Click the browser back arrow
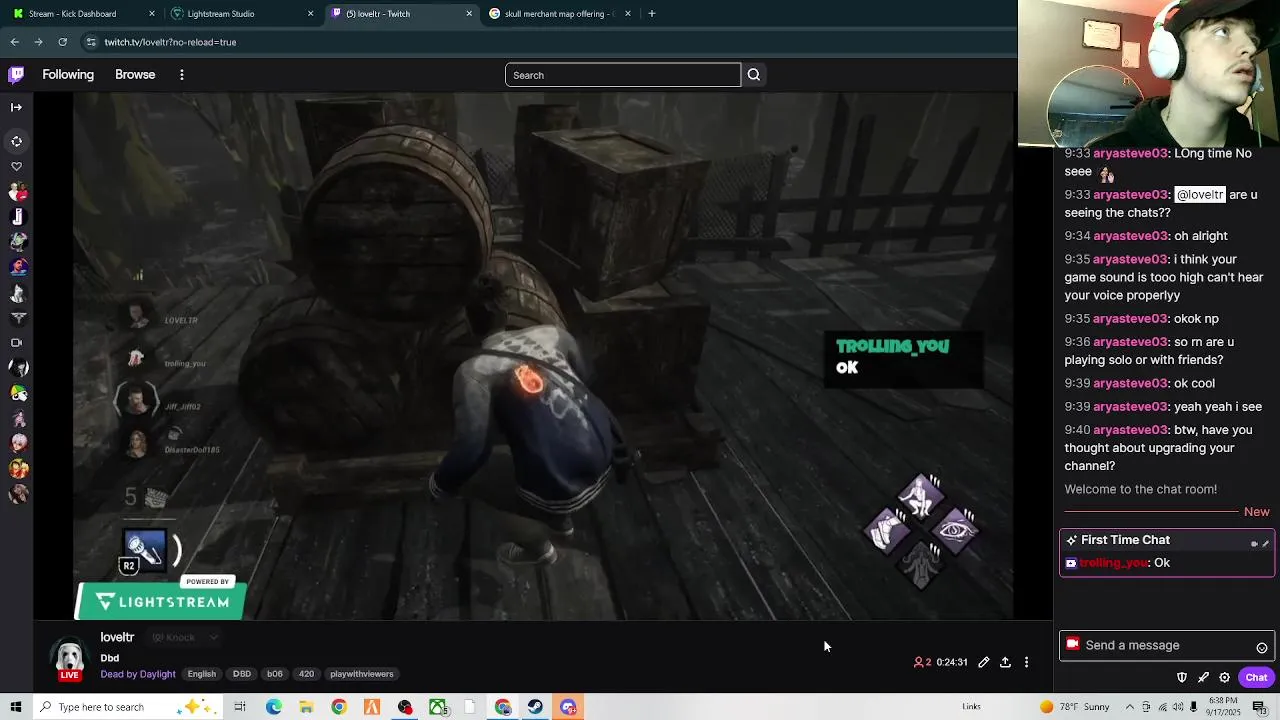 coord(14,42)
